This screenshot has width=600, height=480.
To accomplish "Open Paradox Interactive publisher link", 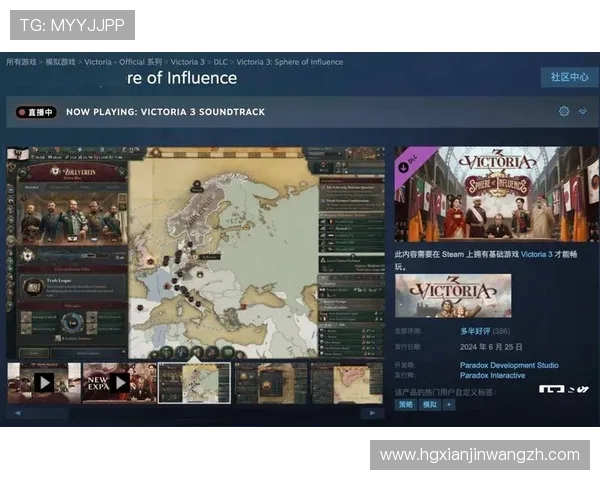I will [x=493, y=375].
